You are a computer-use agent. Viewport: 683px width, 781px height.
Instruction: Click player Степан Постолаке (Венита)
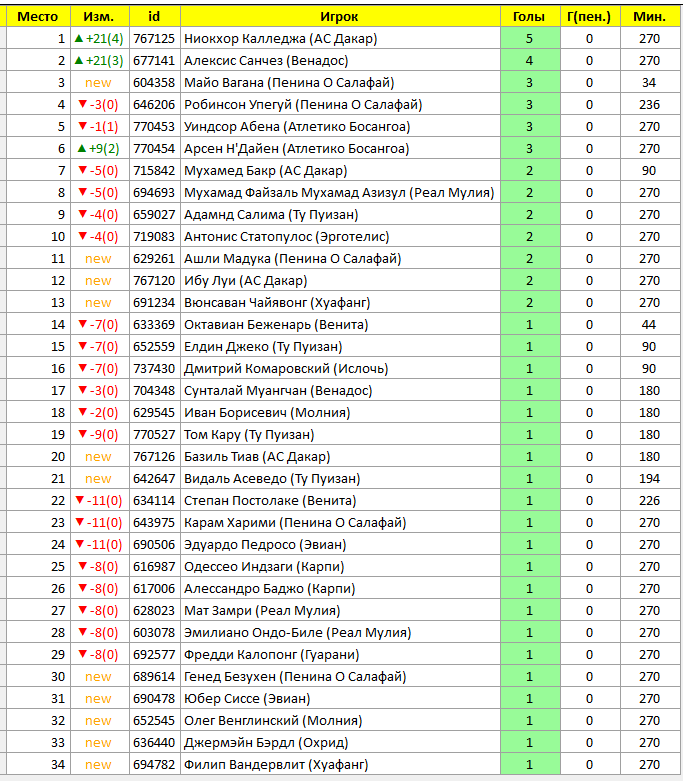pyautogui.click(x=270, y=501)
